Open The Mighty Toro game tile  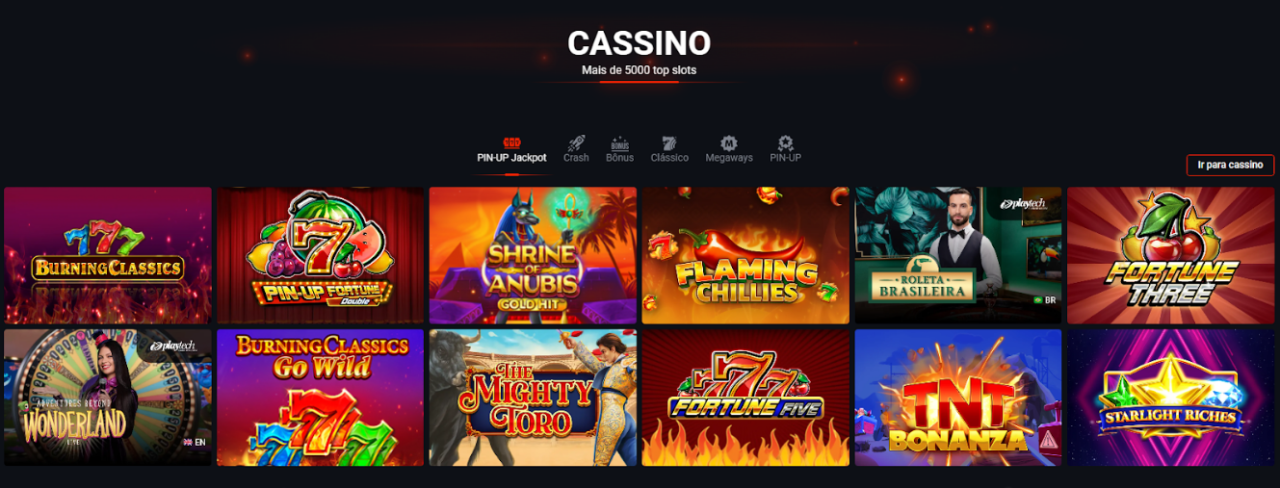pyautogui.click(x=533, y=397)
